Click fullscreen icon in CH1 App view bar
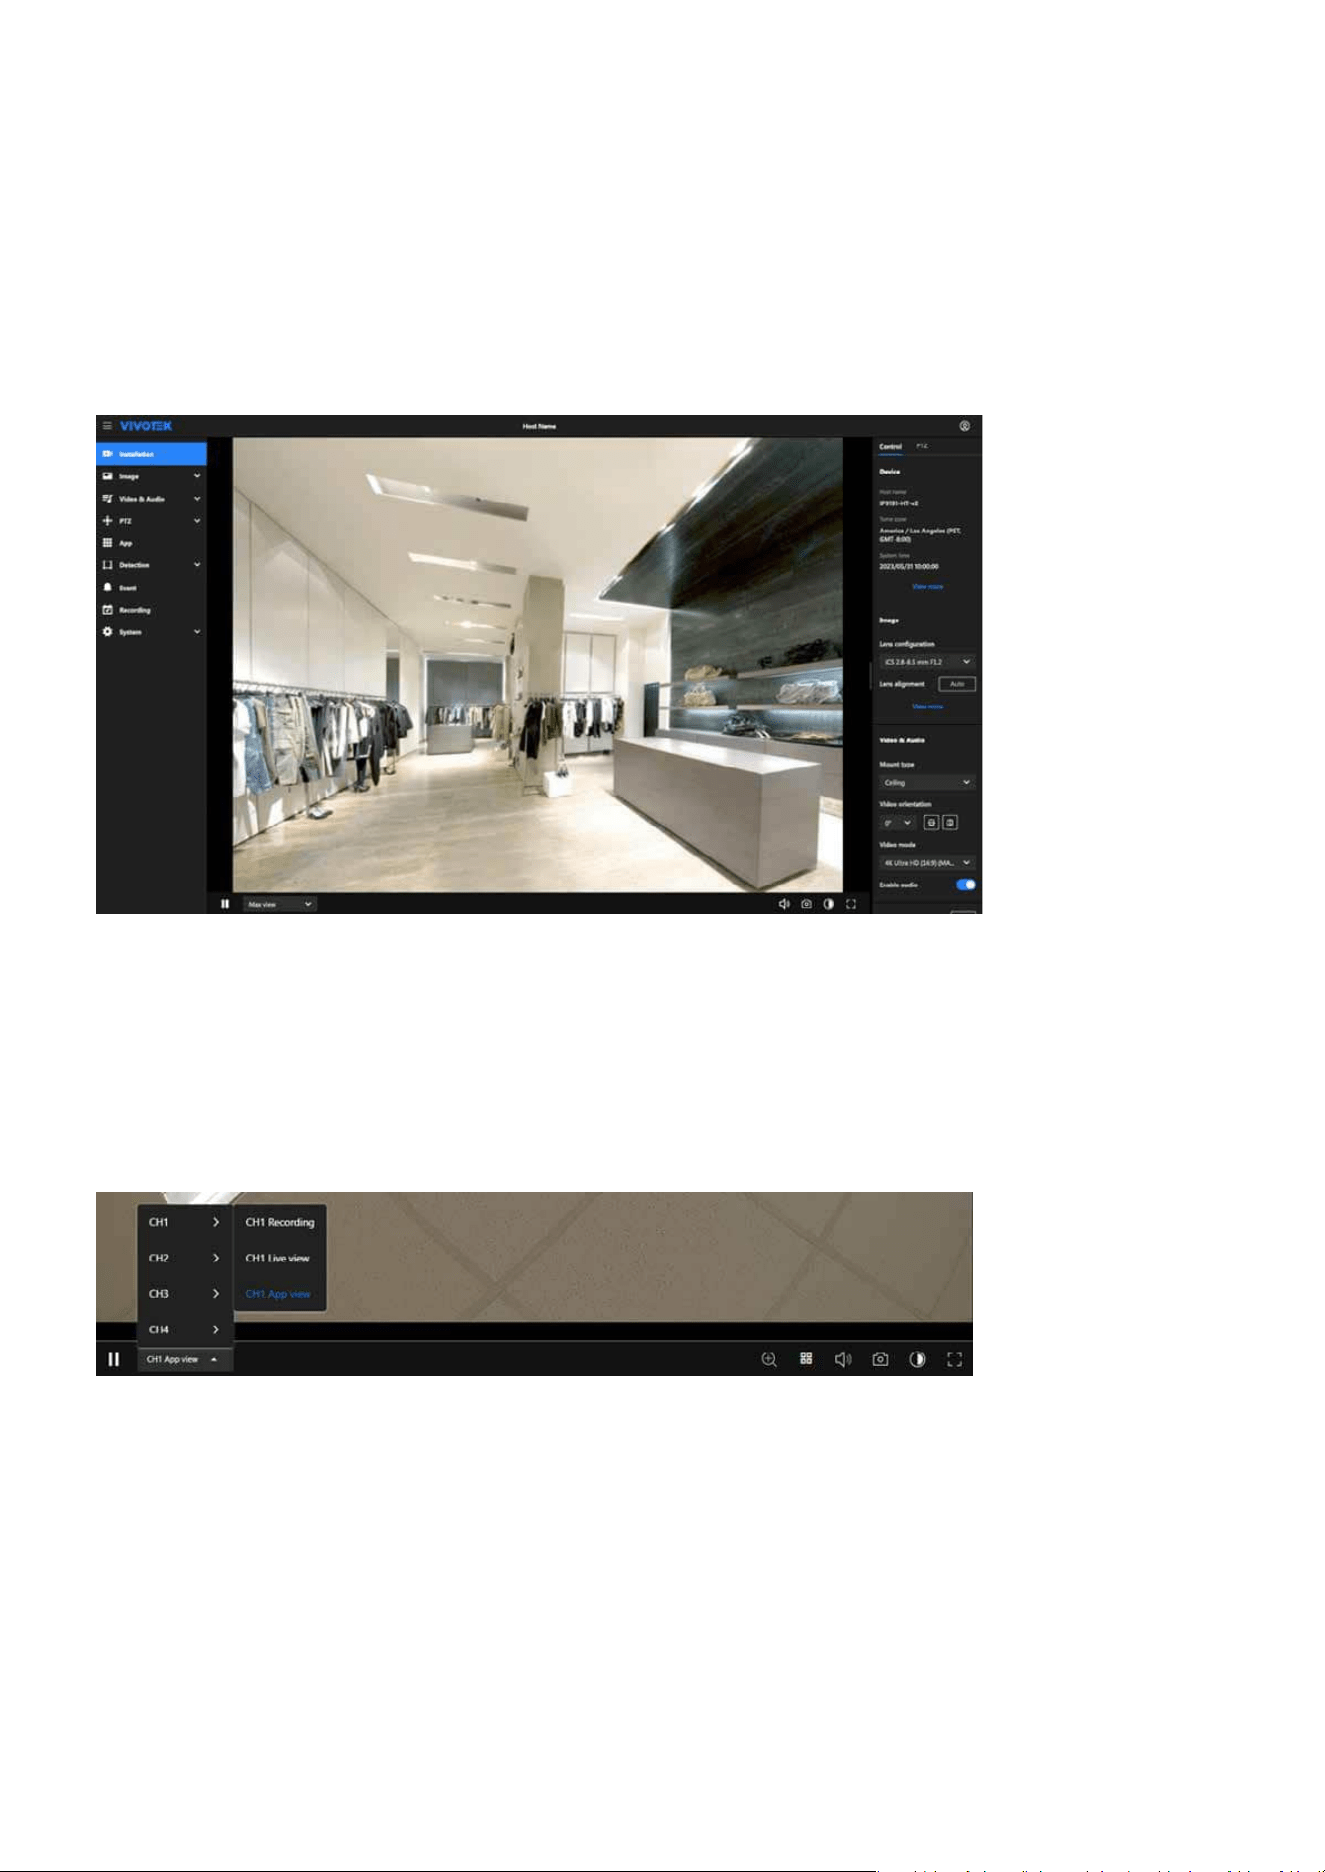This screenshot has height=1872, width=1325. coord(954,1359)
